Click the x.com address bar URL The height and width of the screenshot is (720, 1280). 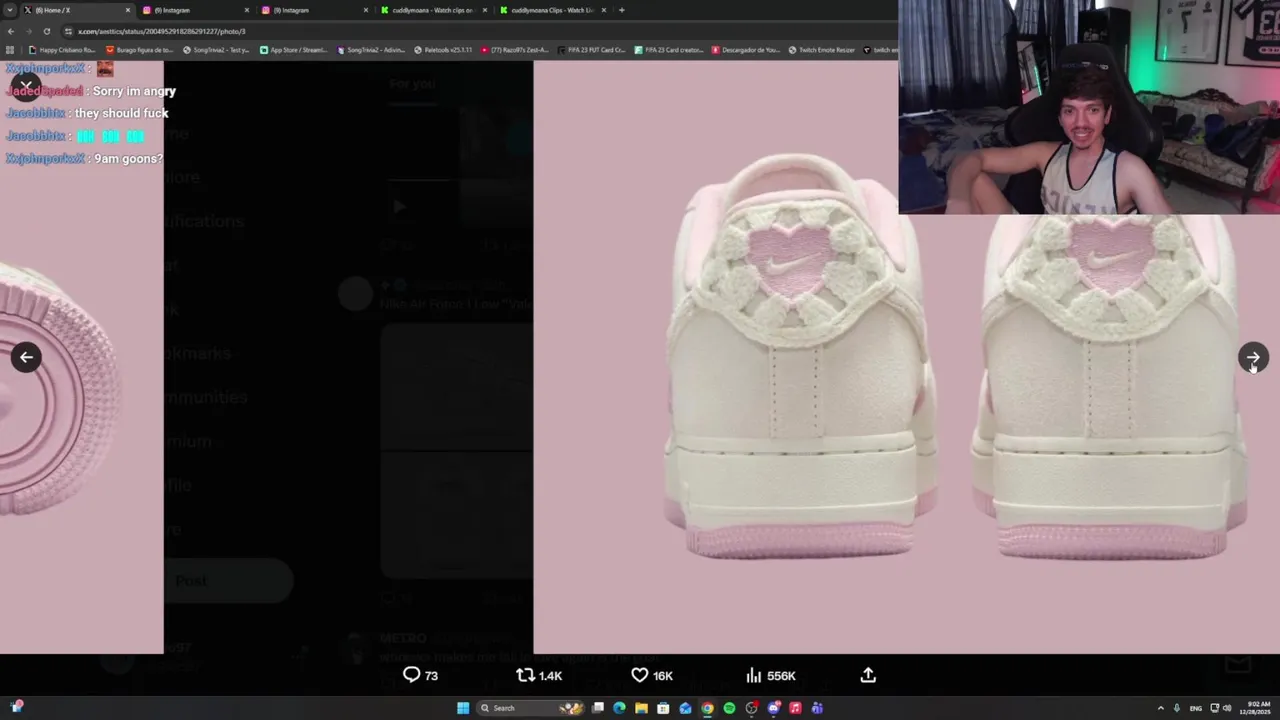161,31
